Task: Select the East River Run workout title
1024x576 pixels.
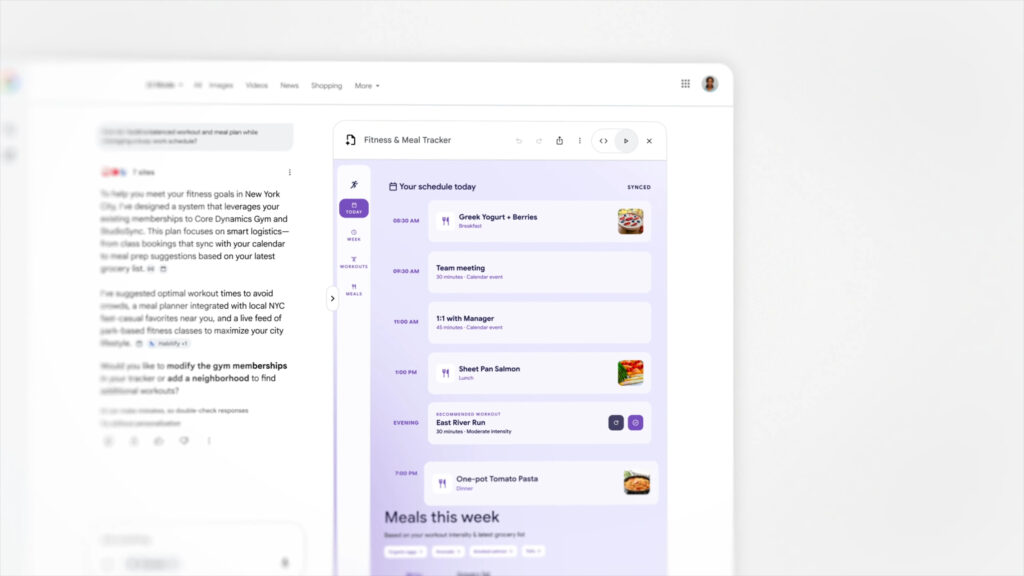Action: (460, 423)
